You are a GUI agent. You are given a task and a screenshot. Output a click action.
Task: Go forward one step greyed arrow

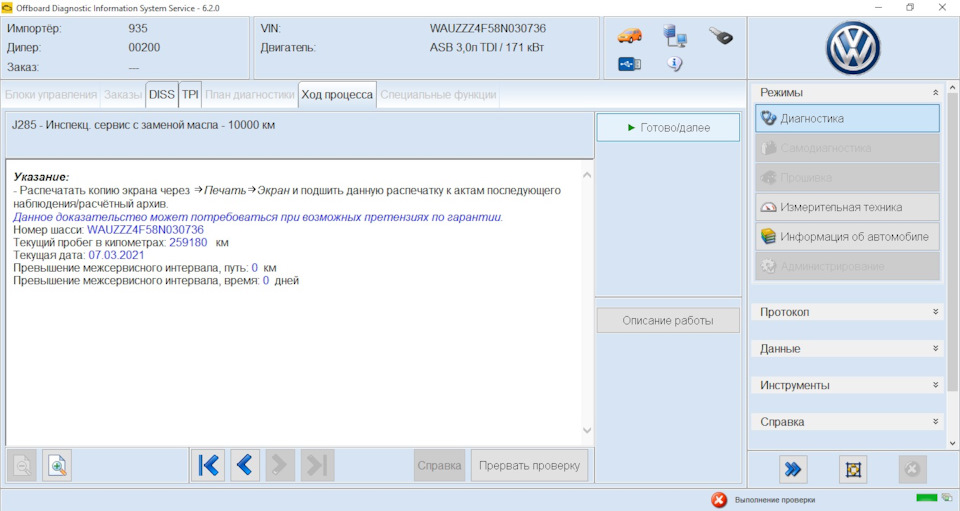point(280,466)
